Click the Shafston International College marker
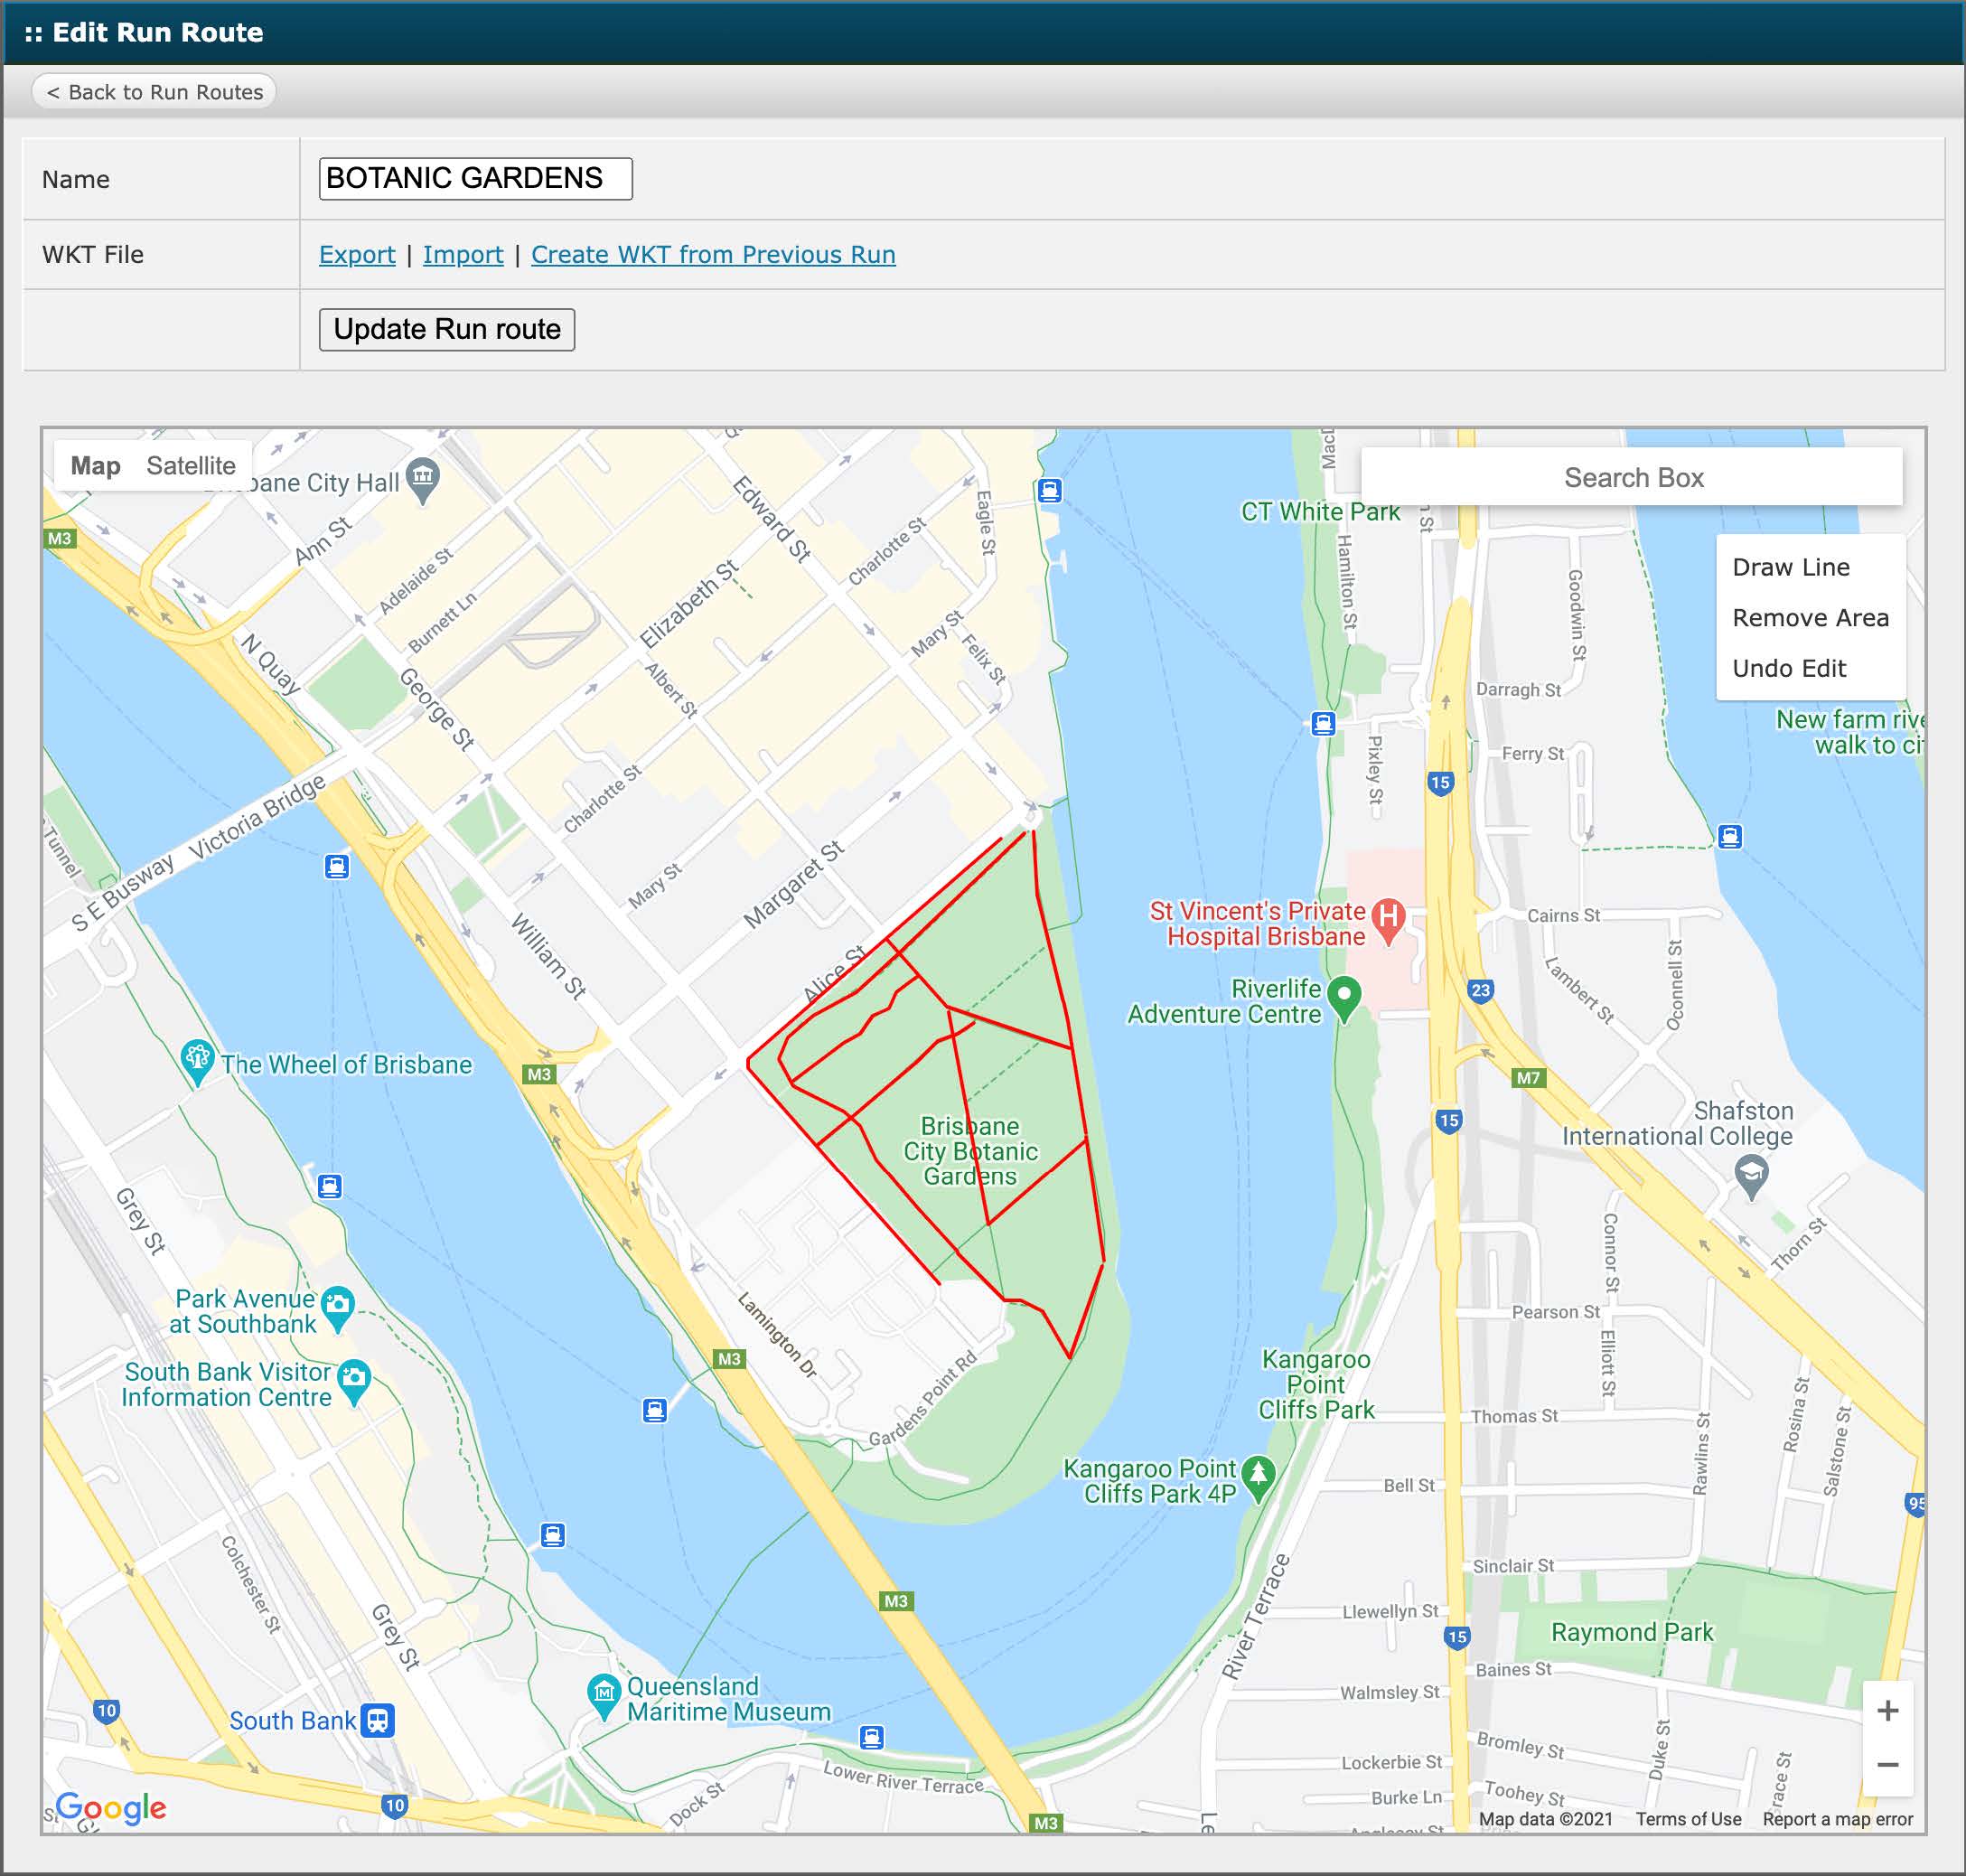Viewport: 1966px width, 1876px height. (1750, 1177)
